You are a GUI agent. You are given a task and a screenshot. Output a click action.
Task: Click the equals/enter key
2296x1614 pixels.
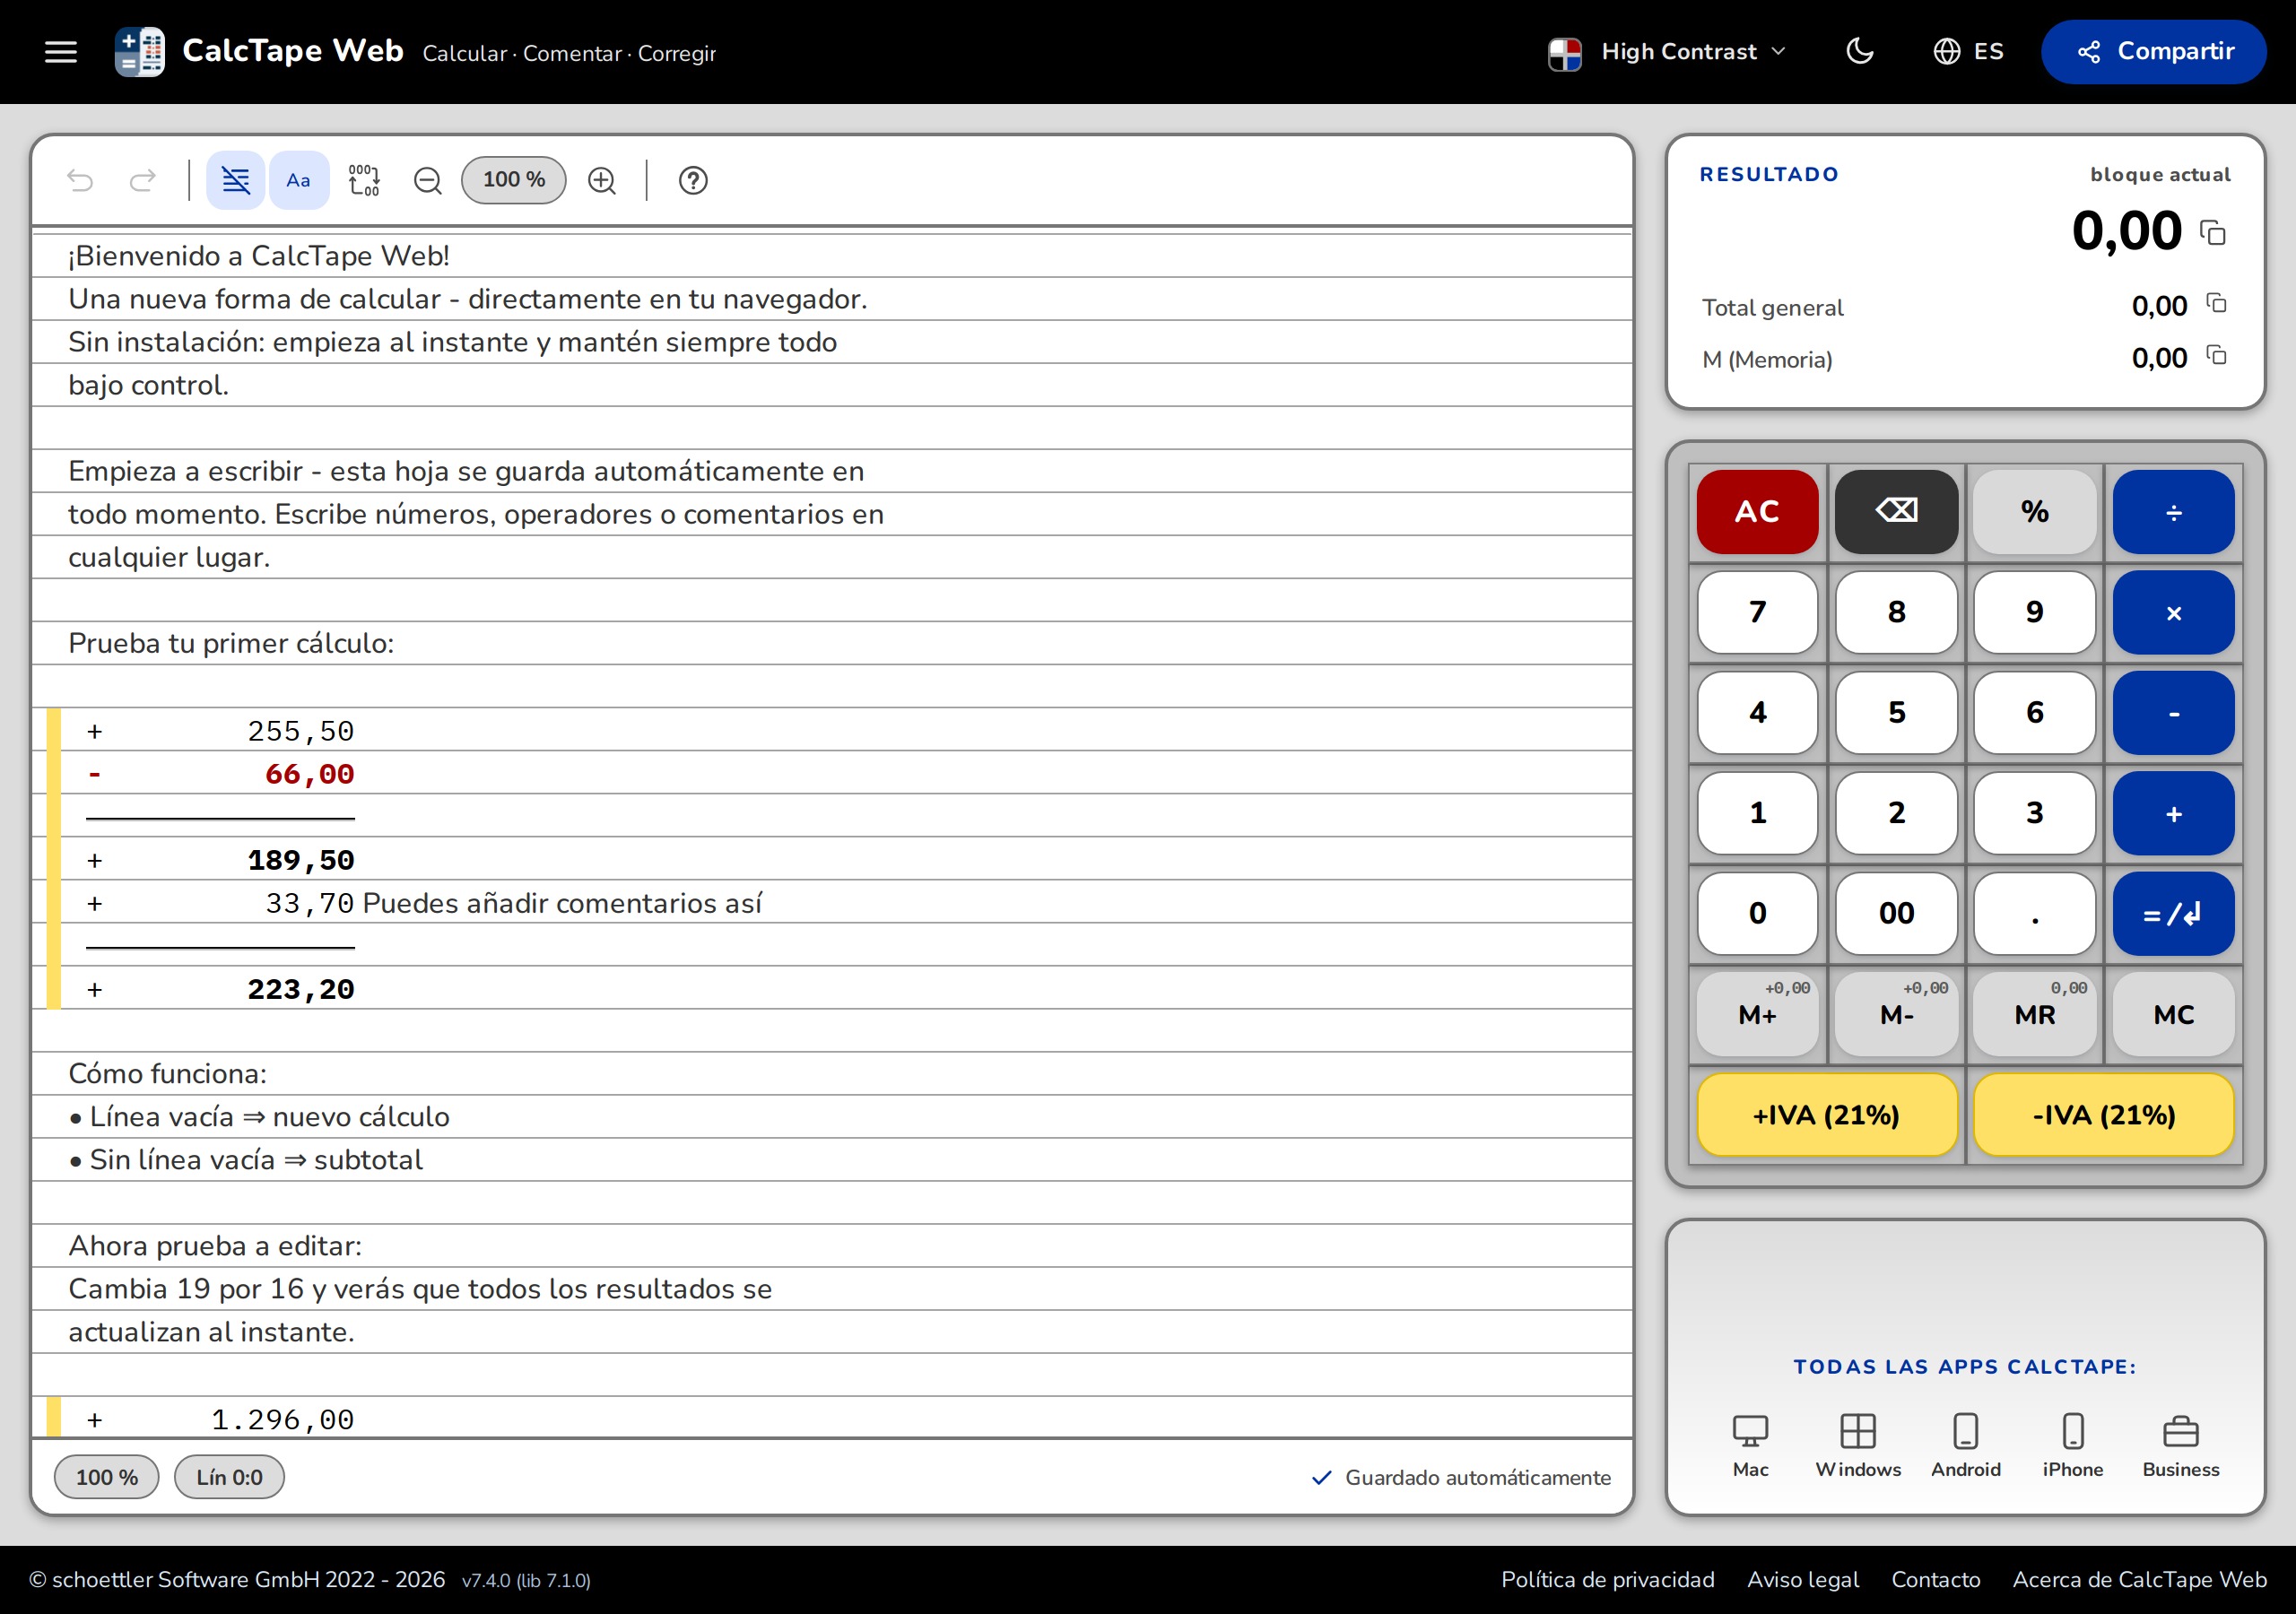[x=2173, y=914]
